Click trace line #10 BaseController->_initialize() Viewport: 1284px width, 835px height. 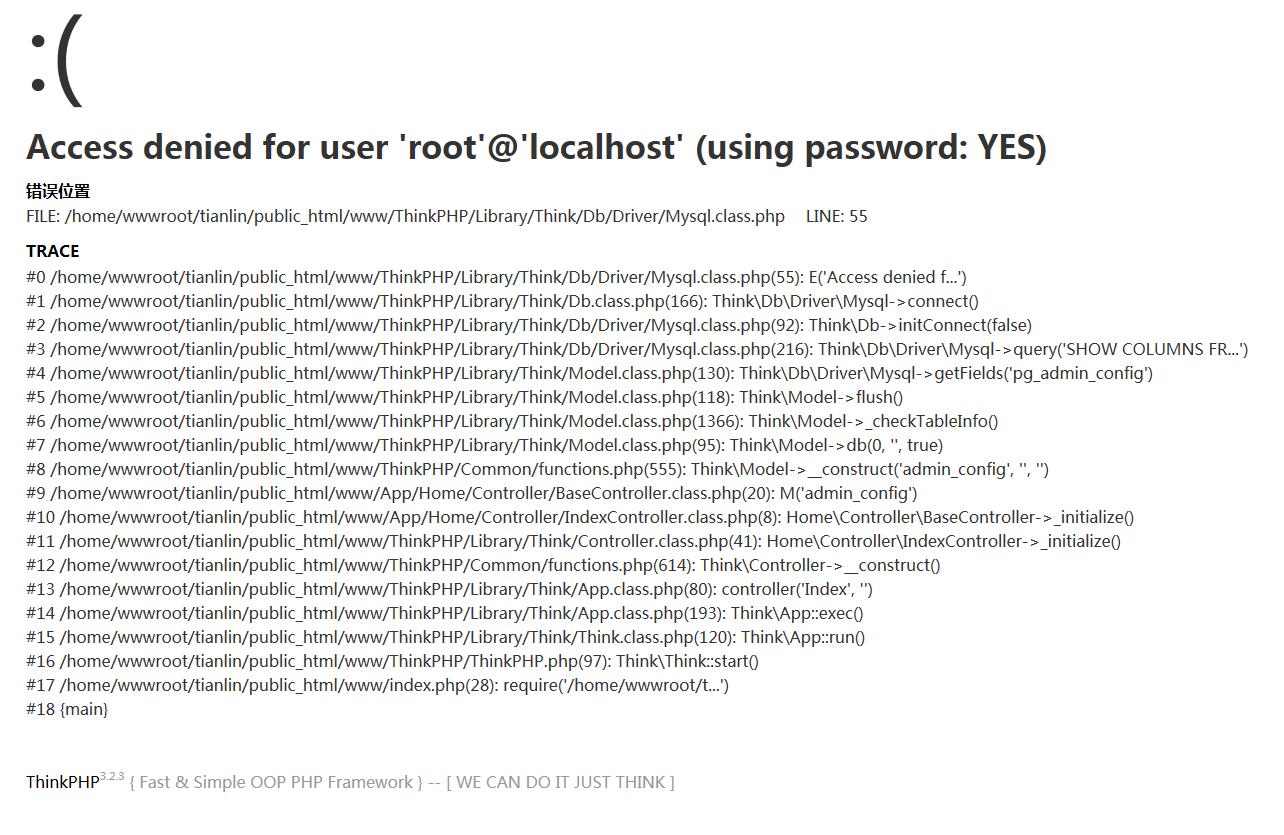pyautogui.click(x=580, y=517)
